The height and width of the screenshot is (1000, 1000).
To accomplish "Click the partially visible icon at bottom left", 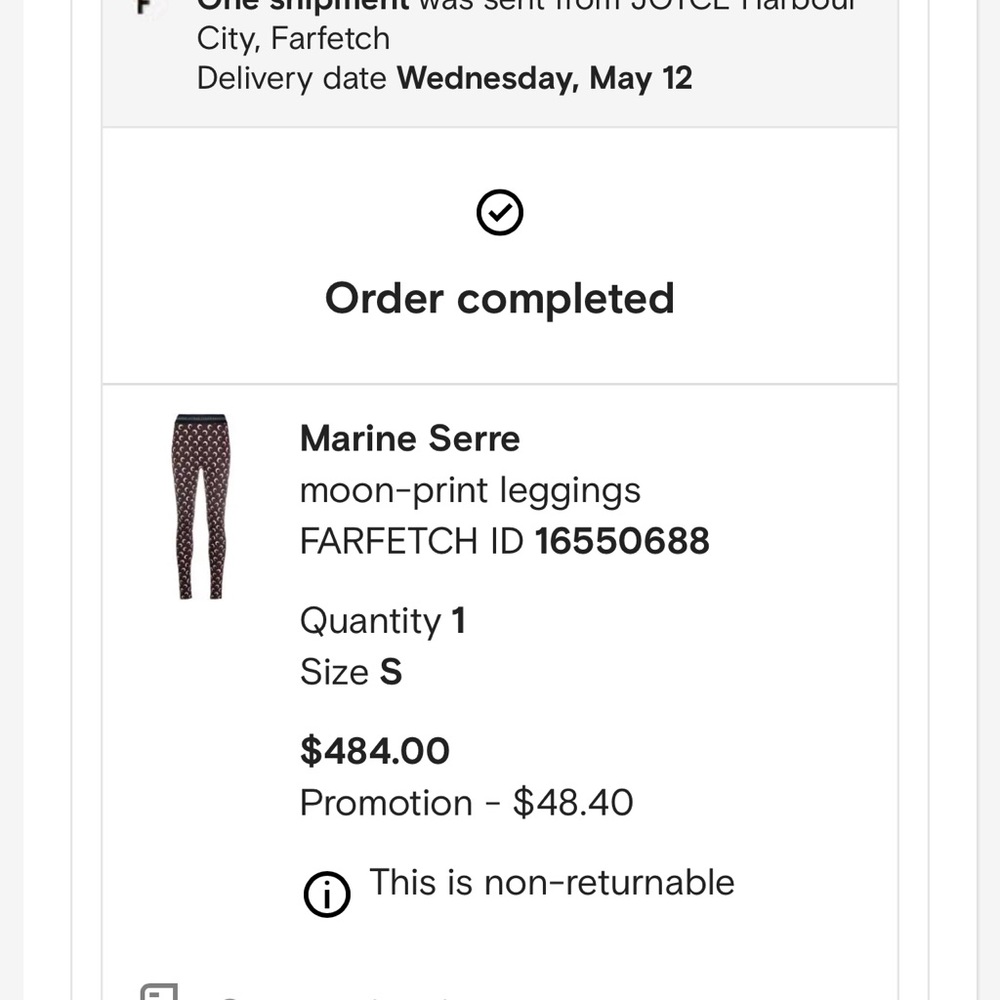I will coord(158,992).
